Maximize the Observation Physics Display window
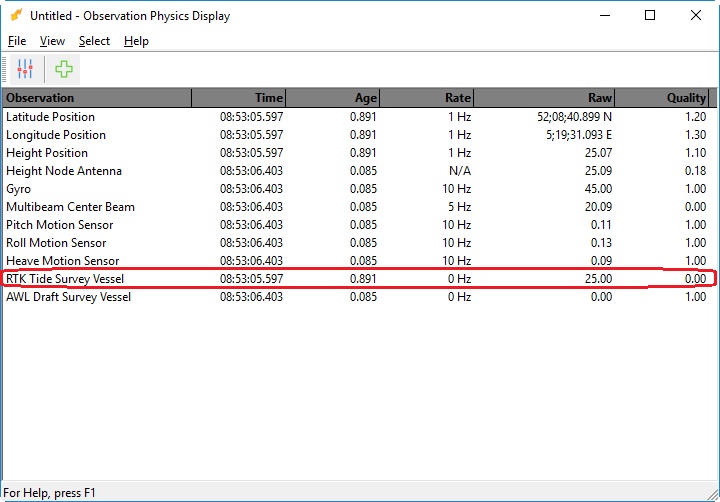The image size is (720, 502). click(x=650, y=16)
